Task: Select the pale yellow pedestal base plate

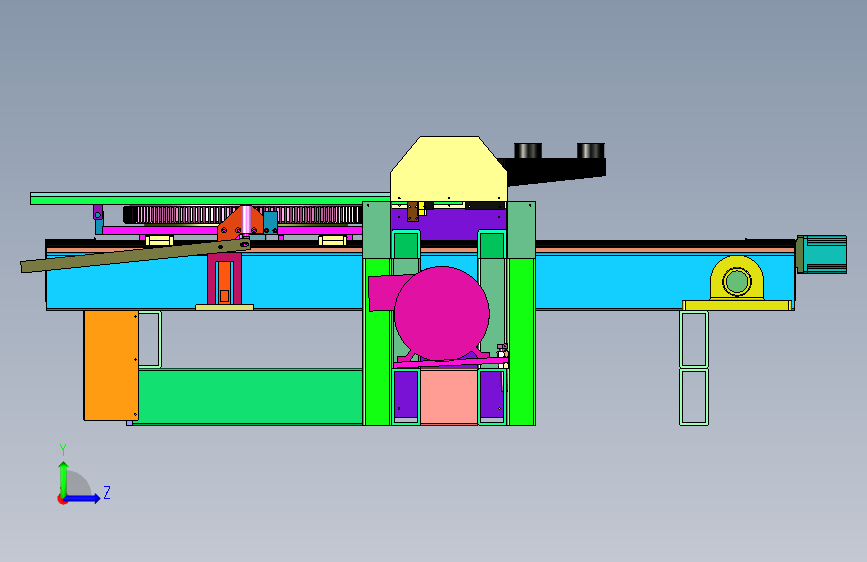Action: pos(224,307)
